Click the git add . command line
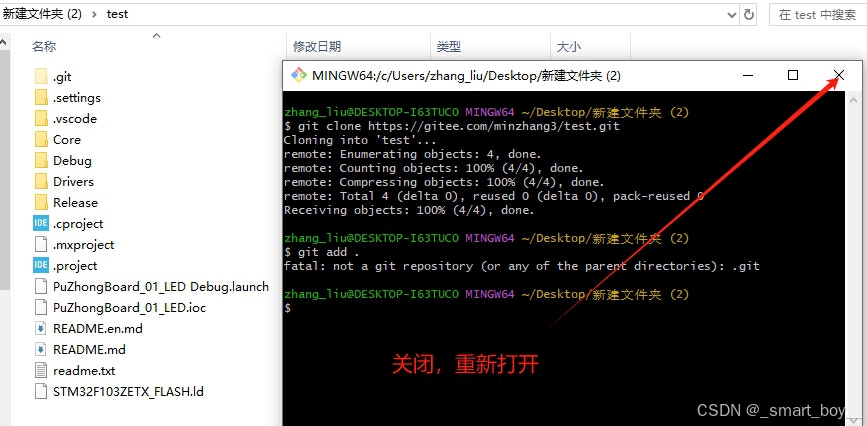Image resolution: width=867 pixels, height=426 pixels. point(322,252)
